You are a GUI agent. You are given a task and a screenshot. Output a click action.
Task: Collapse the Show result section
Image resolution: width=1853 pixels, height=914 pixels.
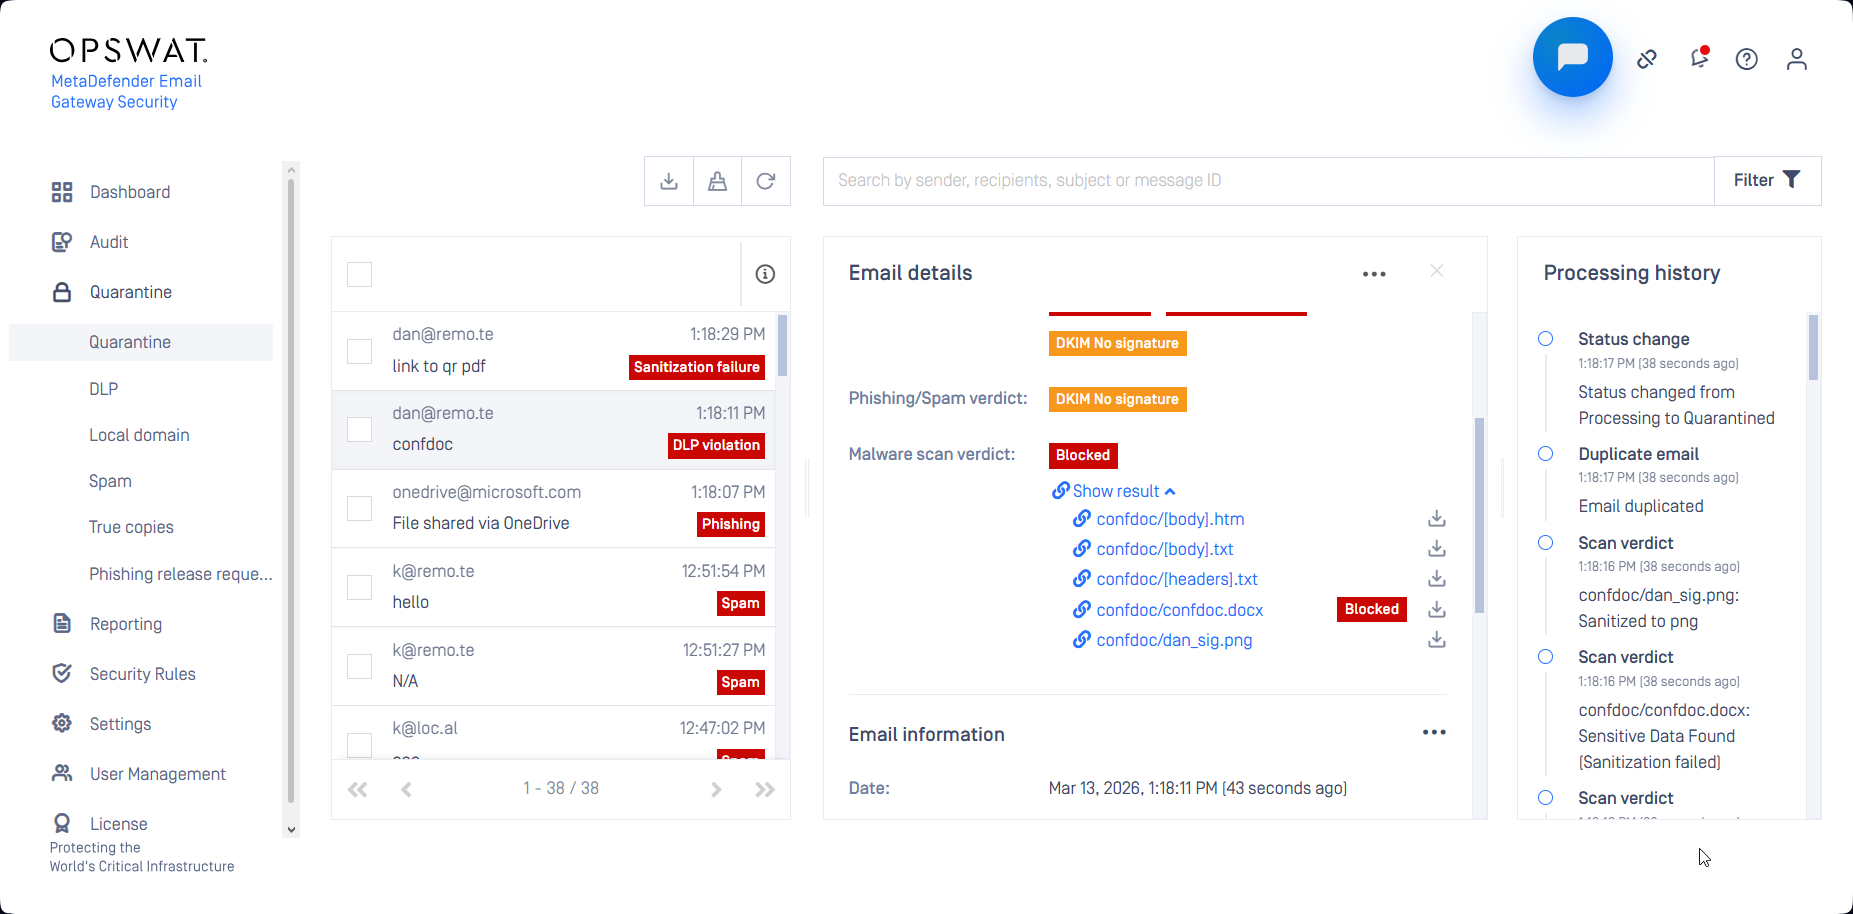click(1114, 491)
